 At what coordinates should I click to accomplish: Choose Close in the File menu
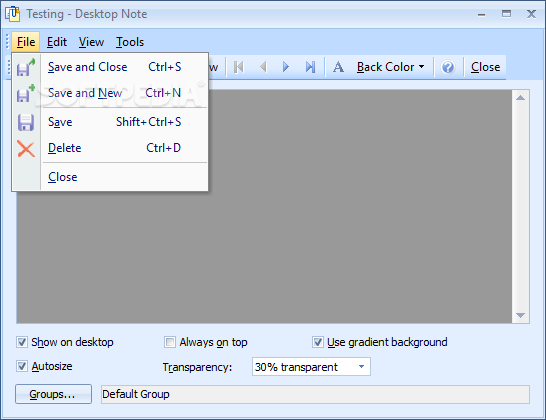click(x=110, y=177)
